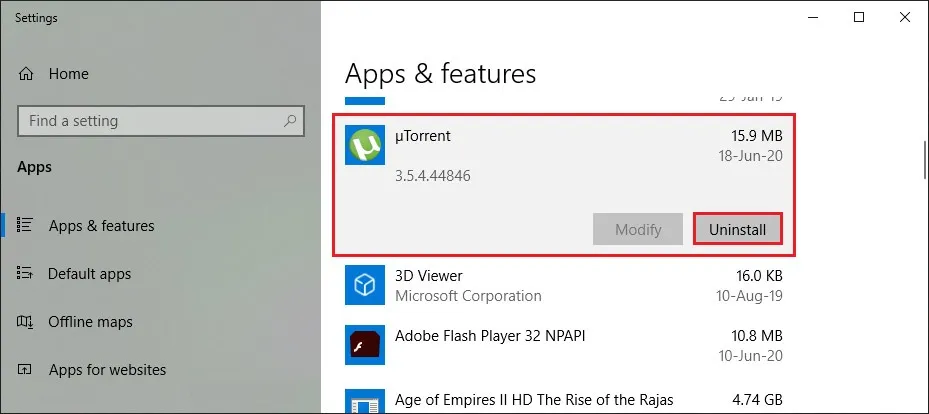Select Apps & features in sidebar

(101, 226)
